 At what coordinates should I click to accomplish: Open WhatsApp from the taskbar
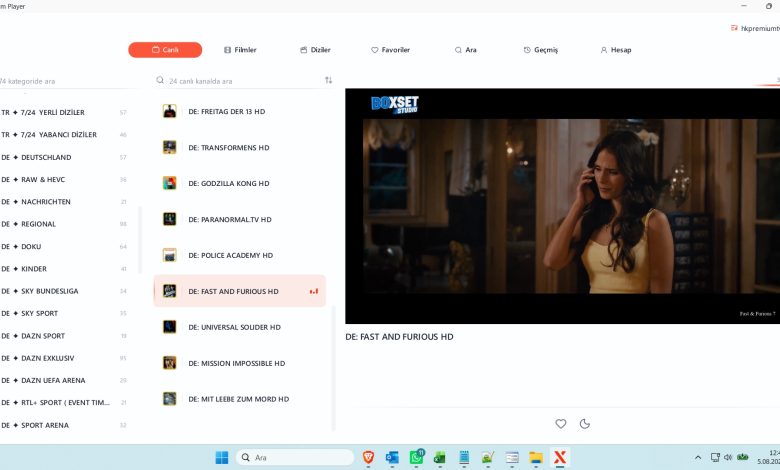416,457
